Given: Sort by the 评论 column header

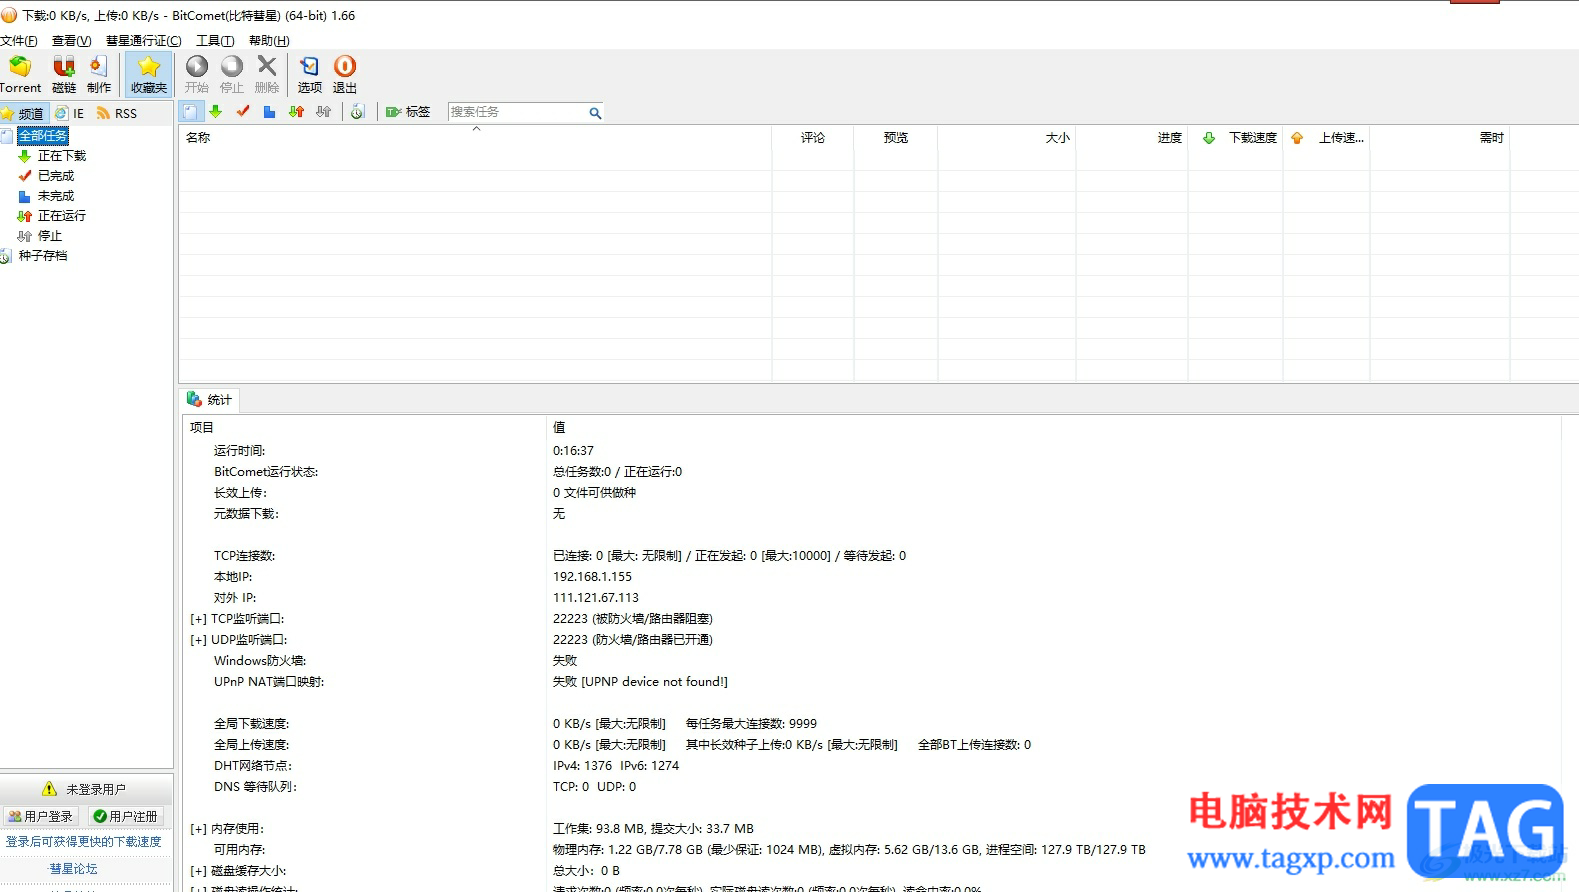Looking at the screenshot, I should click(x=813, y=138).
